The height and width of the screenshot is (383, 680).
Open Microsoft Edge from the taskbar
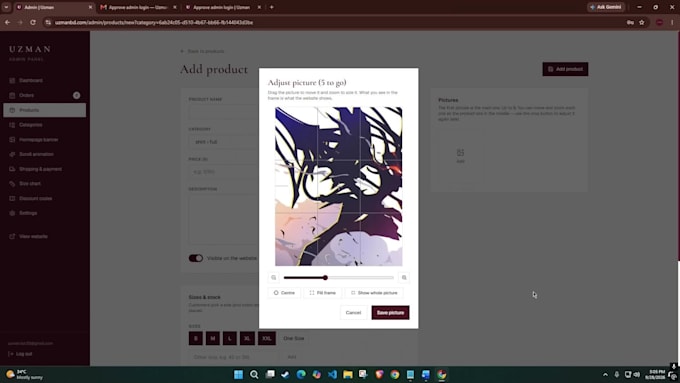(301, 374)
